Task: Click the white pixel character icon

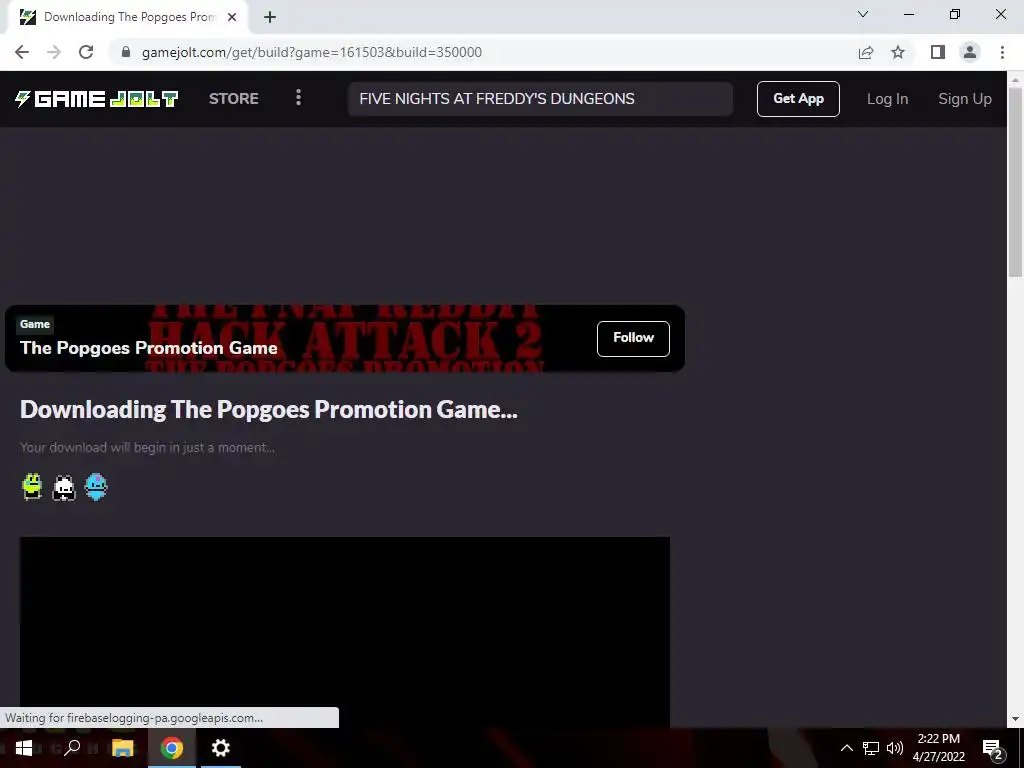Action: [x=64, y=487]
